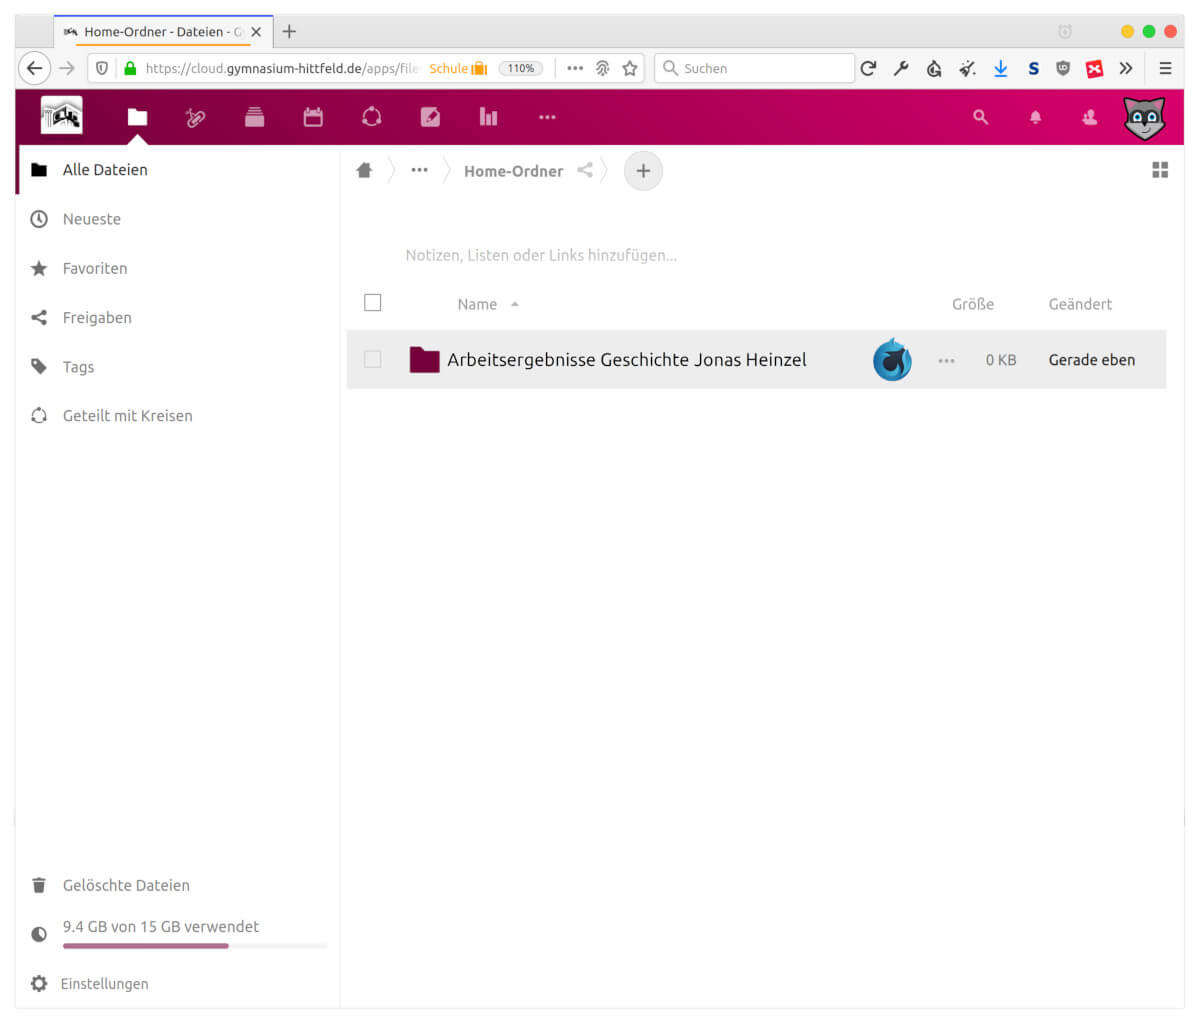Click home icon in breadcrumb

tap(364, 171)
